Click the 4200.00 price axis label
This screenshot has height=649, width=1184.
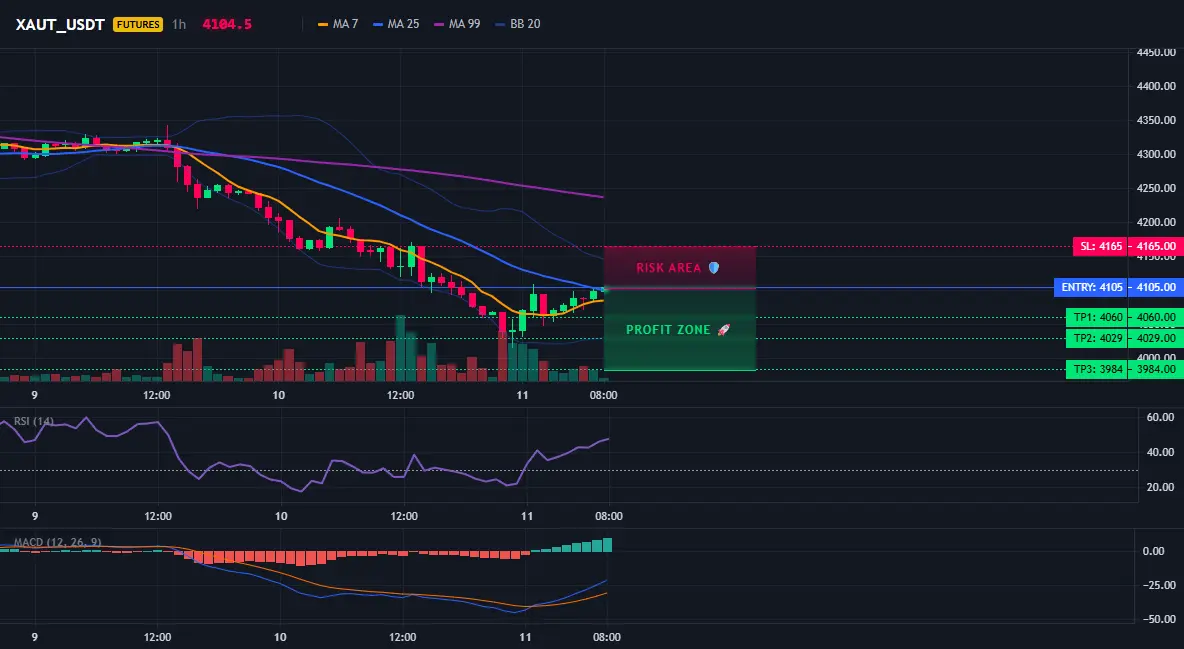click(x=1156, y=222)
